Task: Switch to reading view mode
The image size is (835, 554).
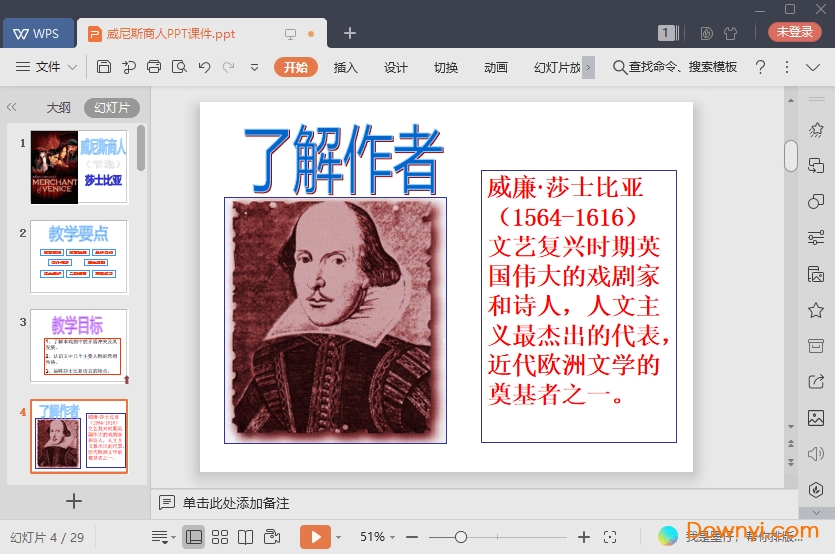Action: [x=246, y=537]
